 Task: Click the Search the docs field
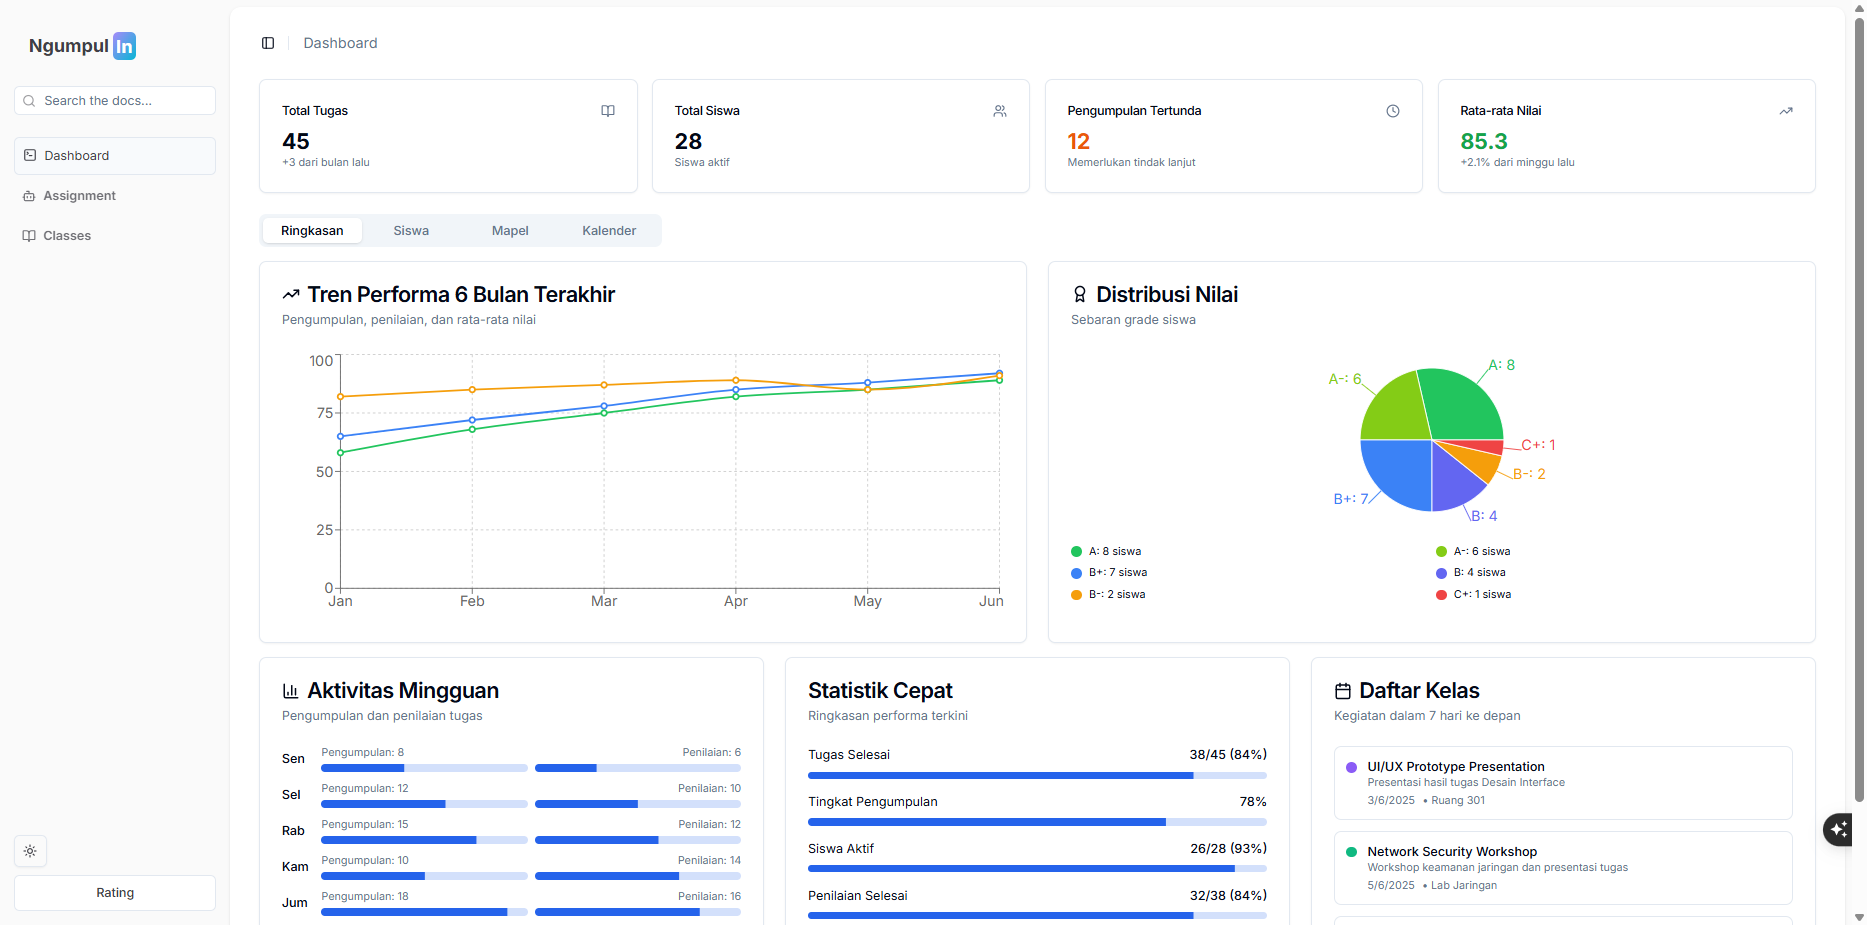coord(115,101)
